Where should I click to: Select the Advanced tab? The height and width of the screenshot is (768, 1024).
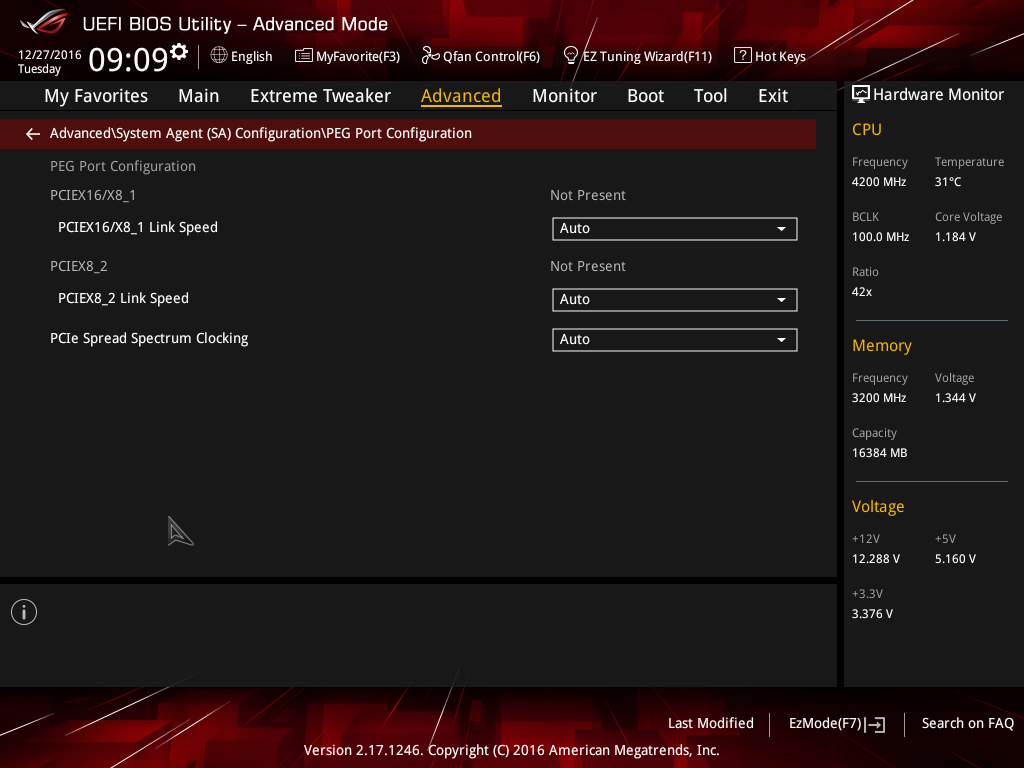pyautogui.click(x=461, y=96)
